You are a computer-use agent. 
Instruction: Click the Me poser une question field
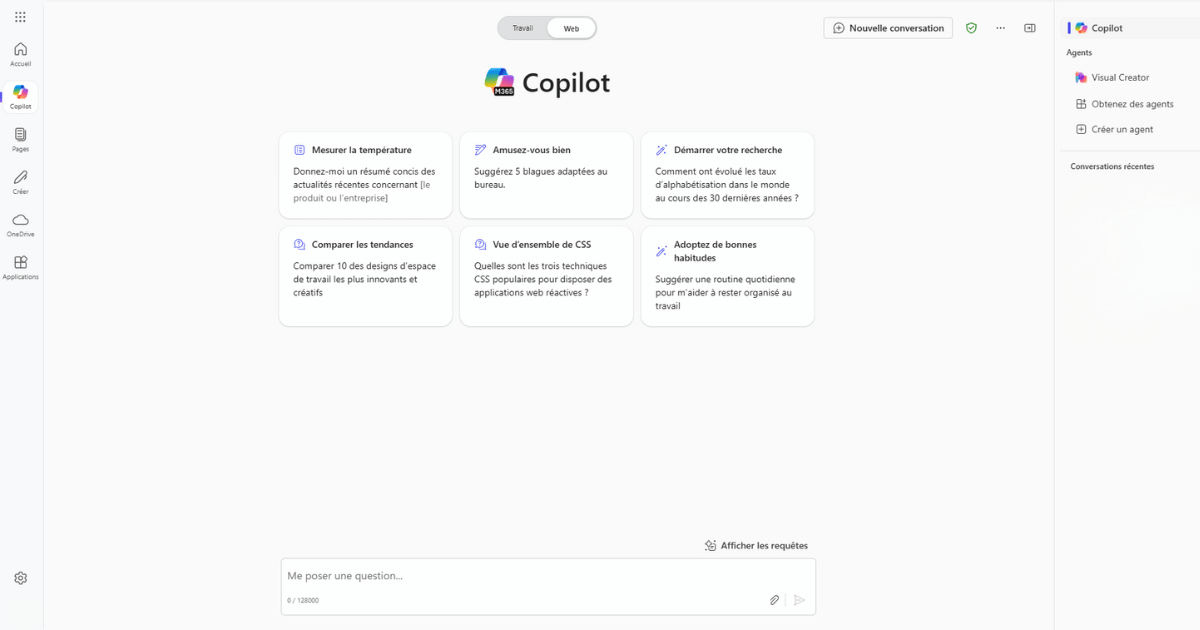tap(520, 576)
